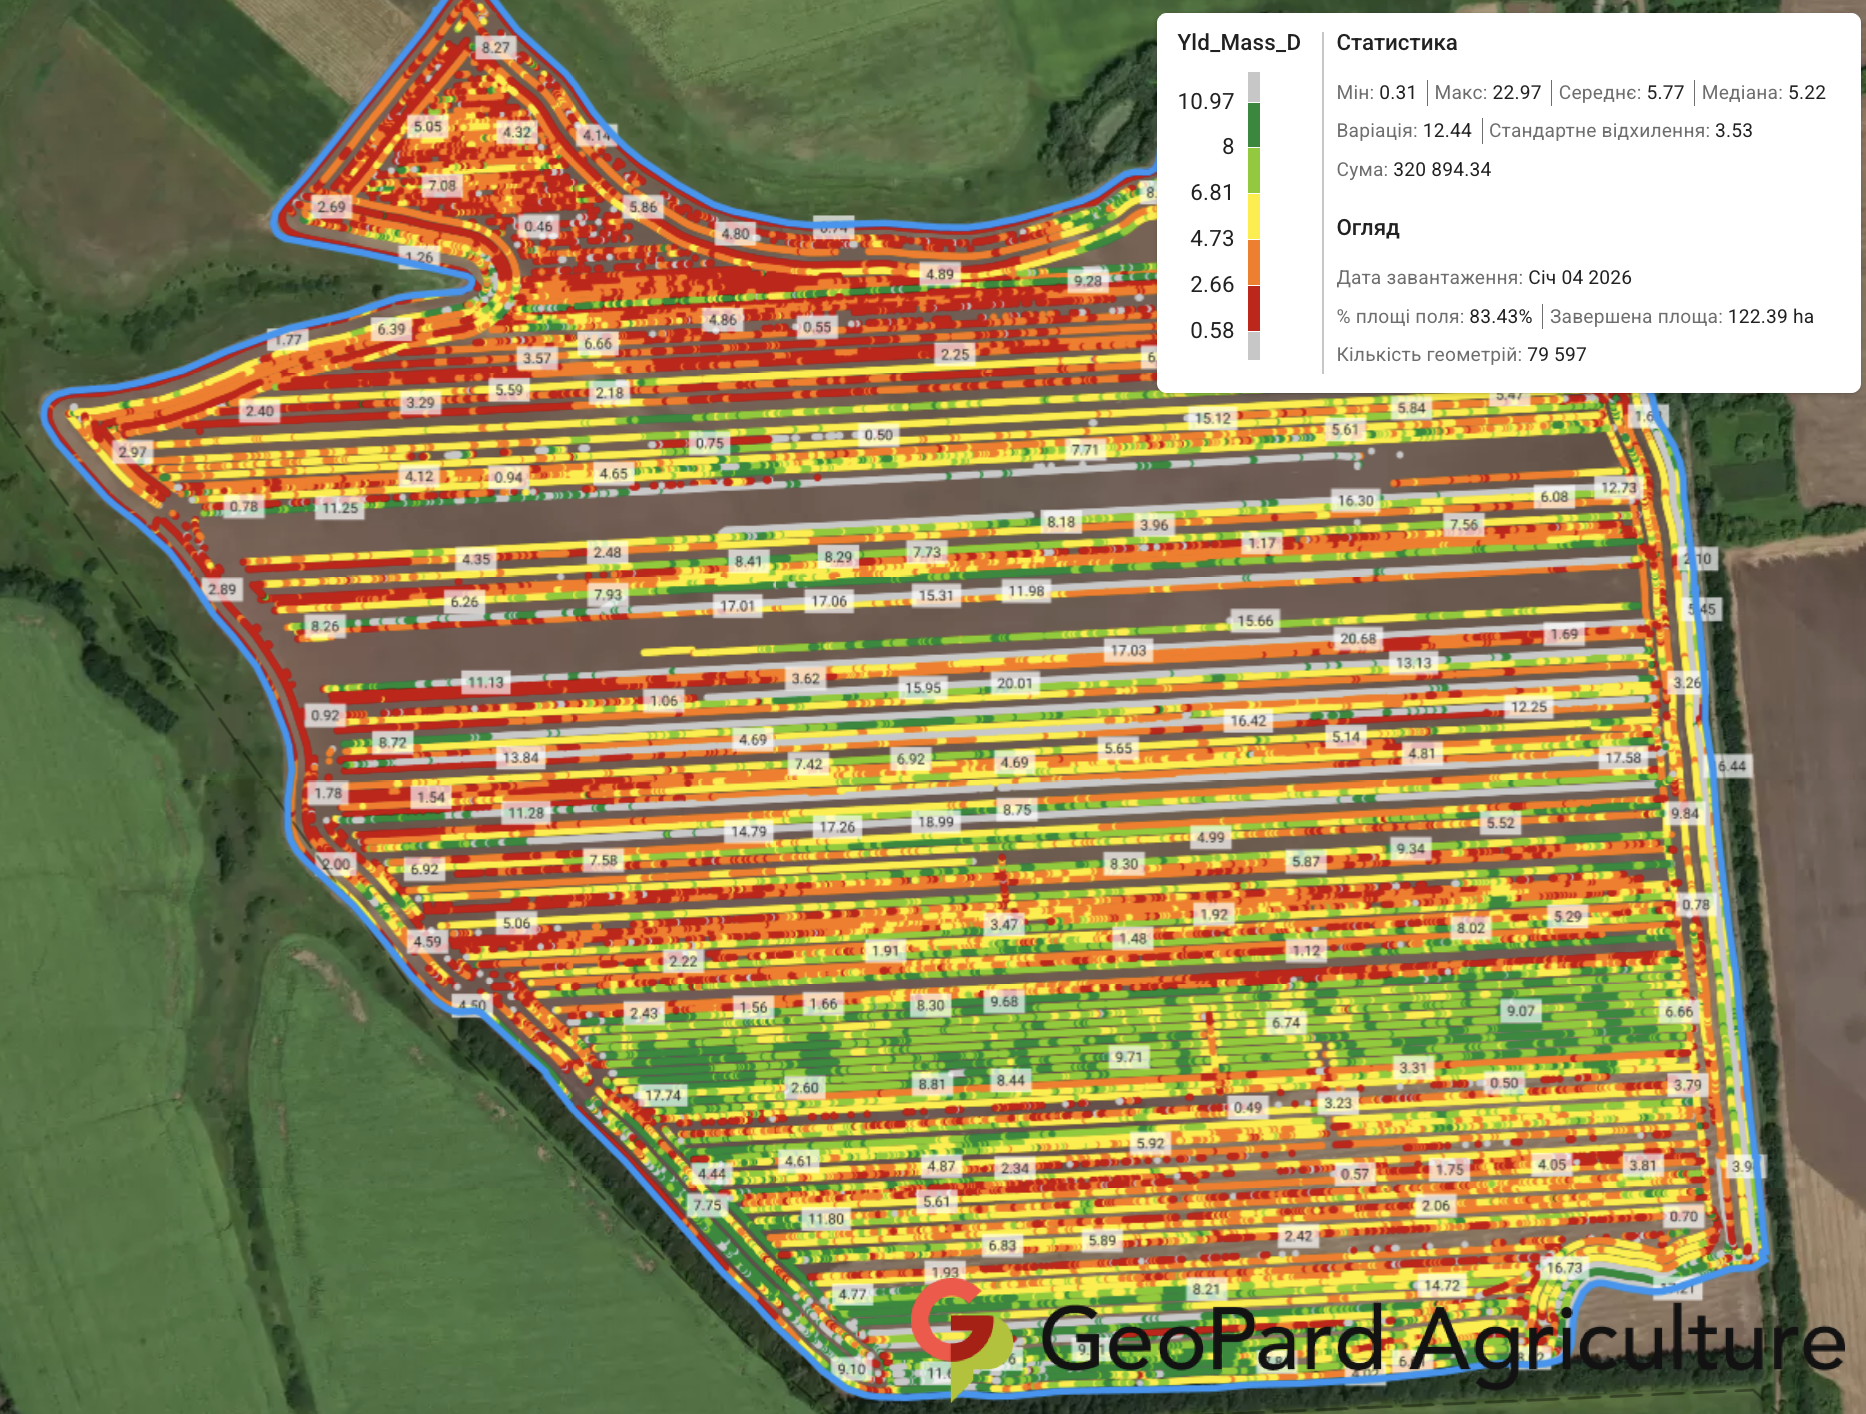The width and height of the screenshot is (1866, 1414).
Task: Click the Макс value 22.97
Action: (x=1516, y=93)
